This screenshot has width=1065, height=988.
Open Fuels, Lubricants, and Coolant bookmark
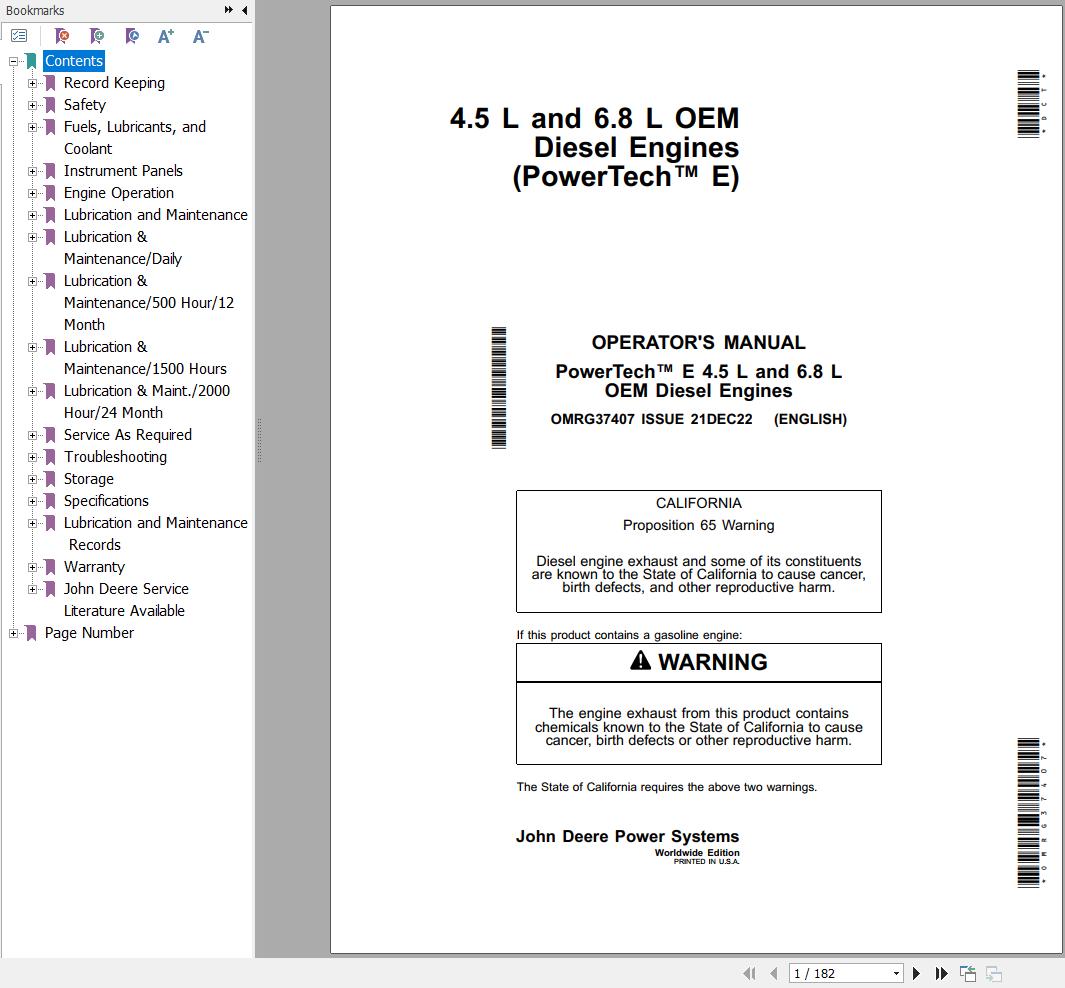tap(134, 138)
